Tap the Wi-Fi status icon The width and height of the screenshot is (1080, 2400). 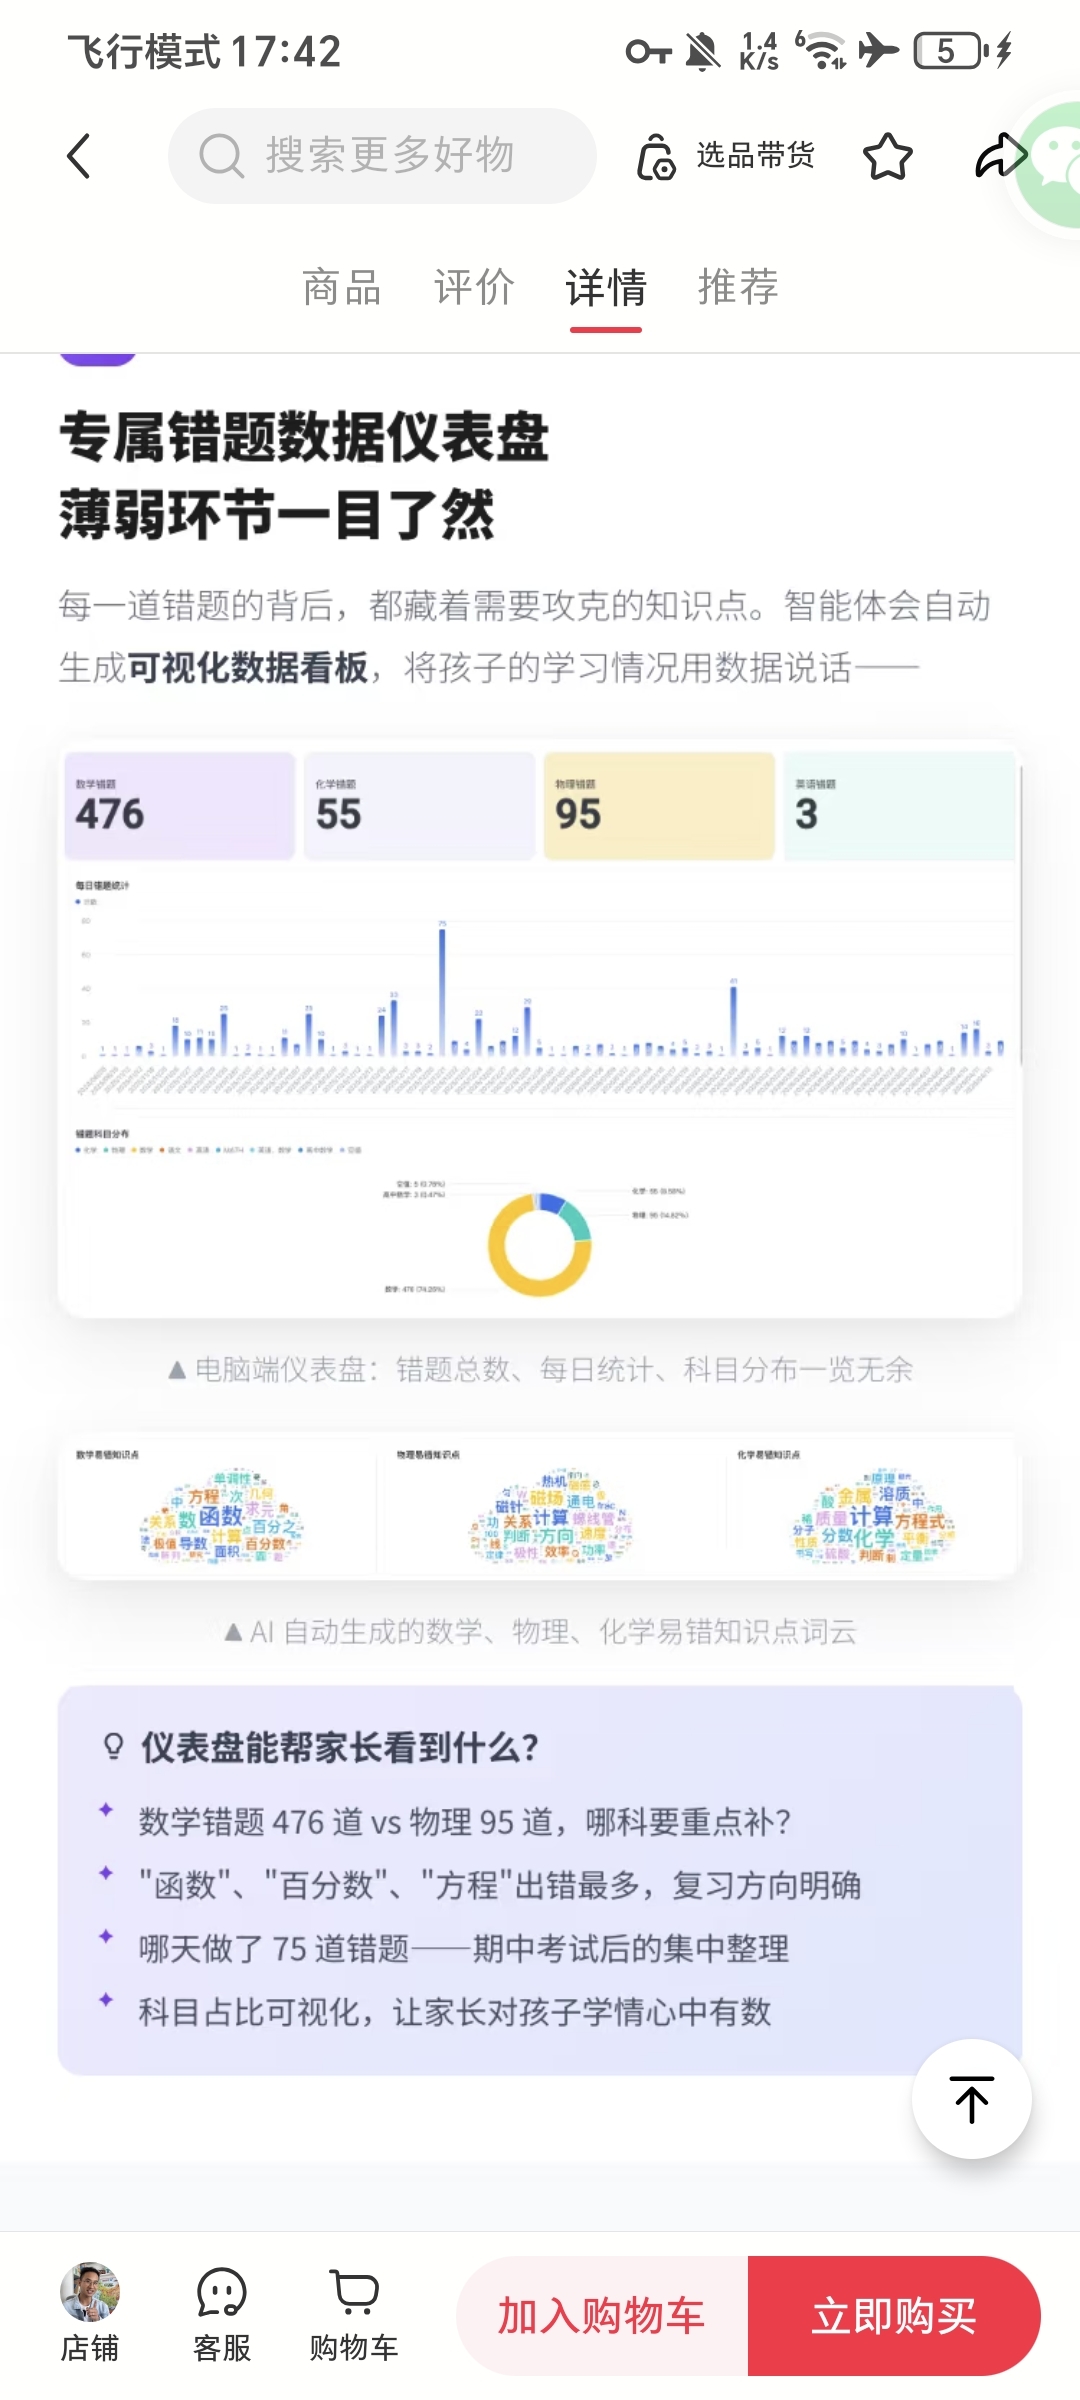click(x=822, y=50)
